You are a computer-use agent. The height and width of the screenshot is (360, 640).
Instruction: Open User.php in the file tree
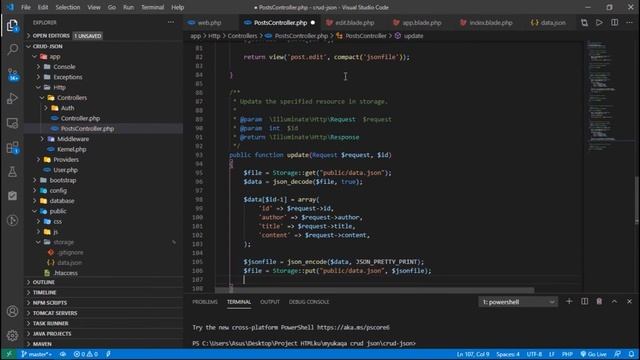tap(104, 170)
